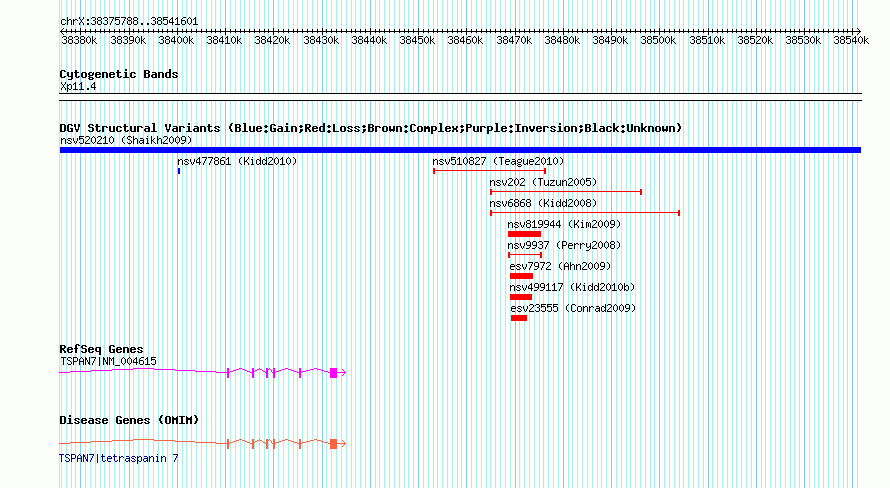Click the 38420k ruler tick label
Image resolution: width=890 pixels, height=488 pixels.
272,40
